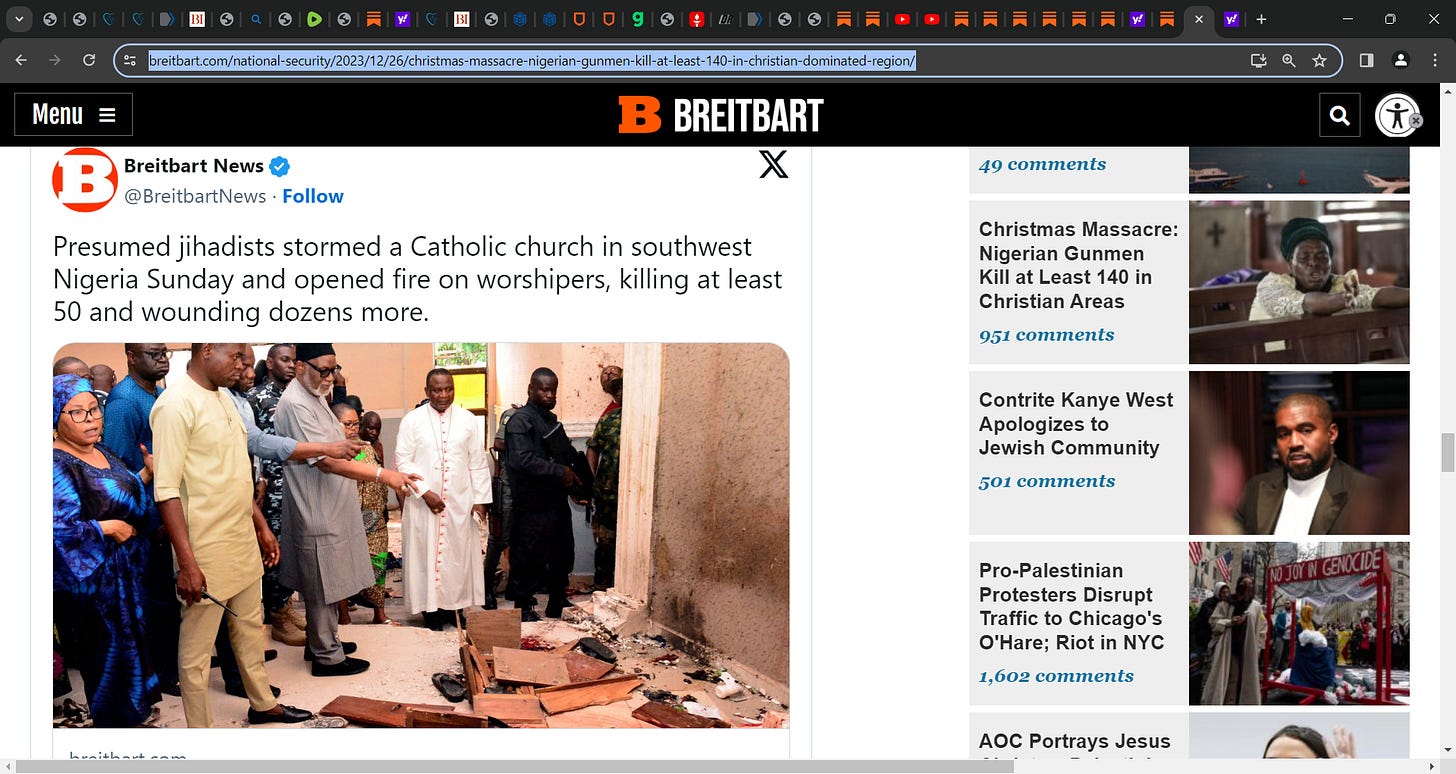Dismiss the accessibility widget with small x
Image resolution: width=1456 pixels, height=774 pixels.
coord(1416,121)
